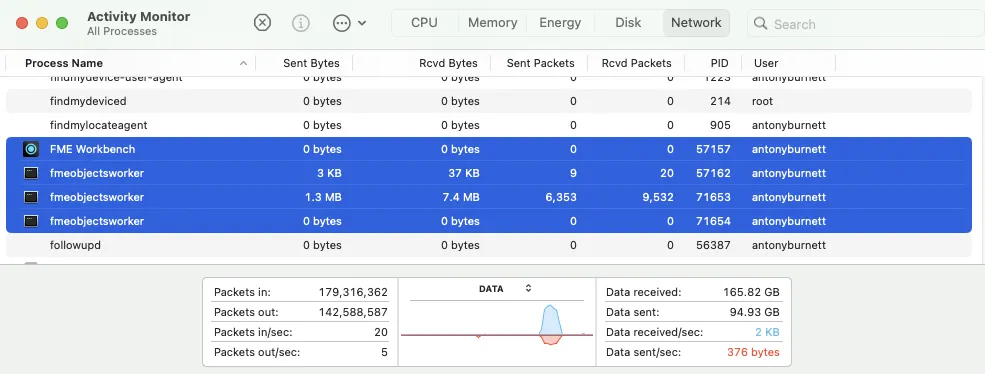Select the followupd process row

[x=489, y=245]
